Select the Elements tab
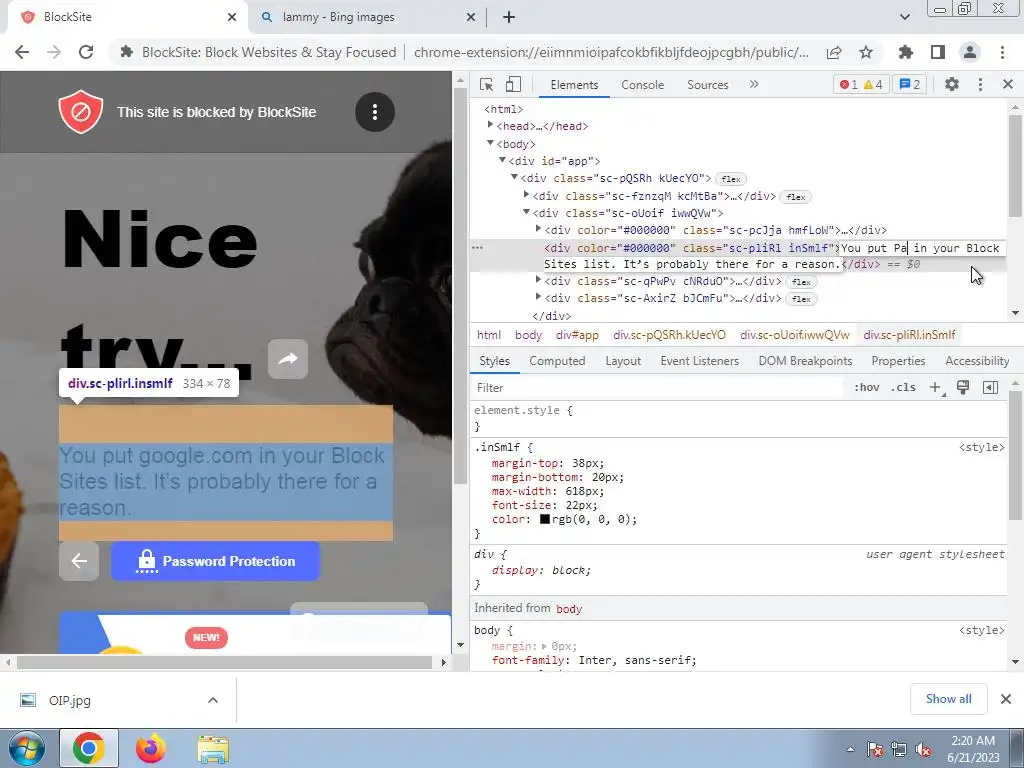1024x768 pixels. 574,85
